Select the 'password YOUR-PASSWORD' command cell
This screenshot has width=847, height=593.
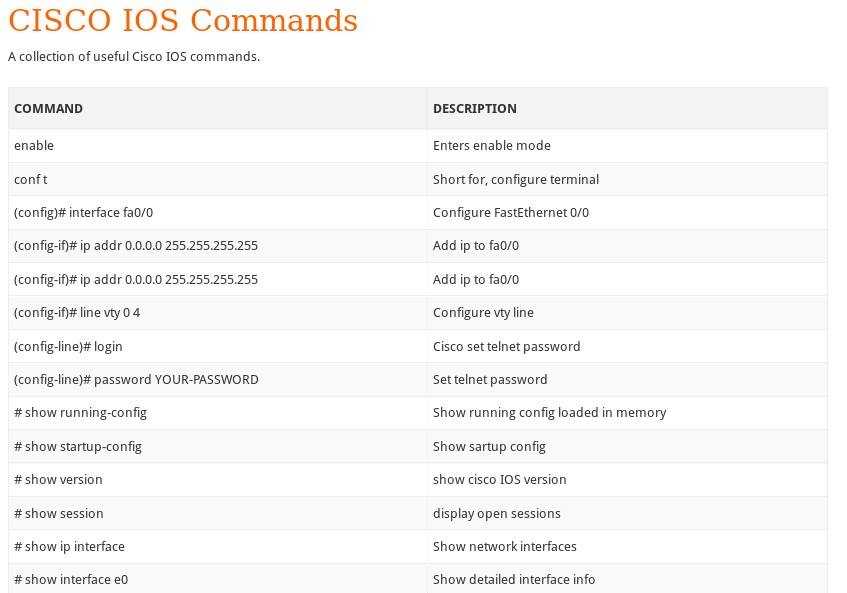point(136,380)
